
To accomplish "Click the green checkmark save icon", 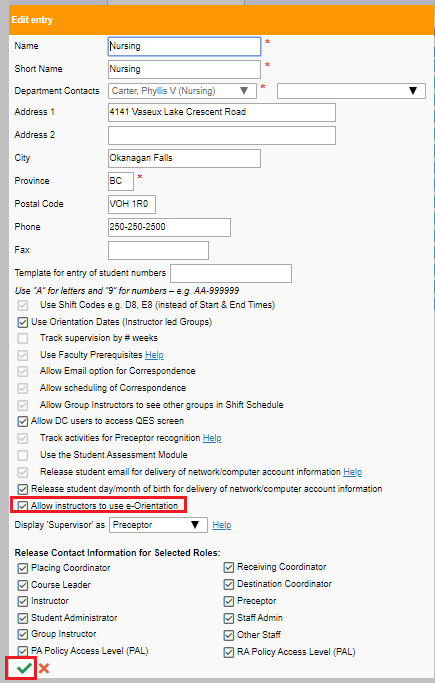I will point(24,668).
